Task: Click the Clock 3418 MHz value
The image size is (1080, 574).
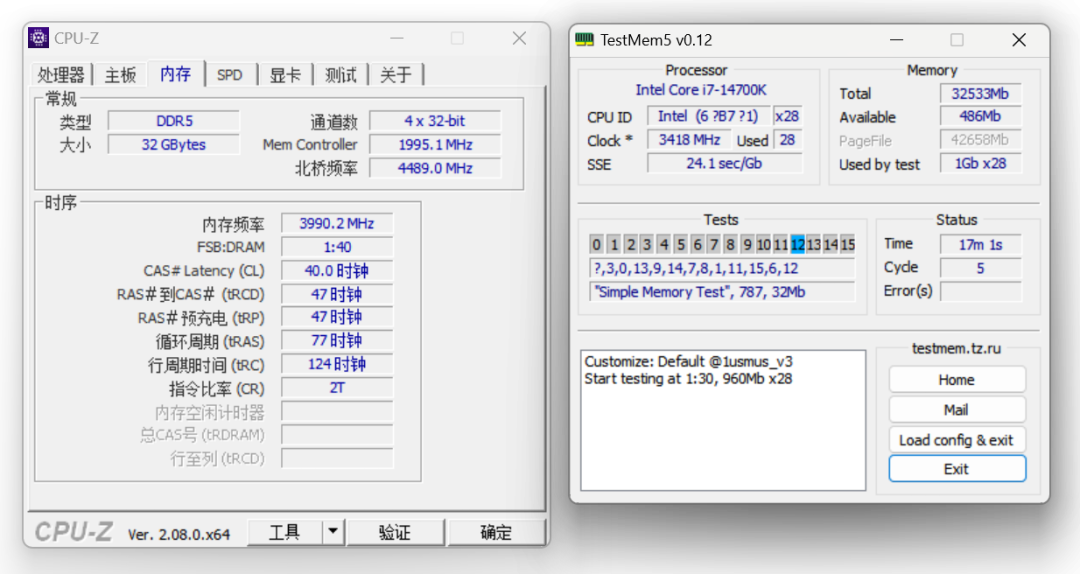Action: click(689, 140)
